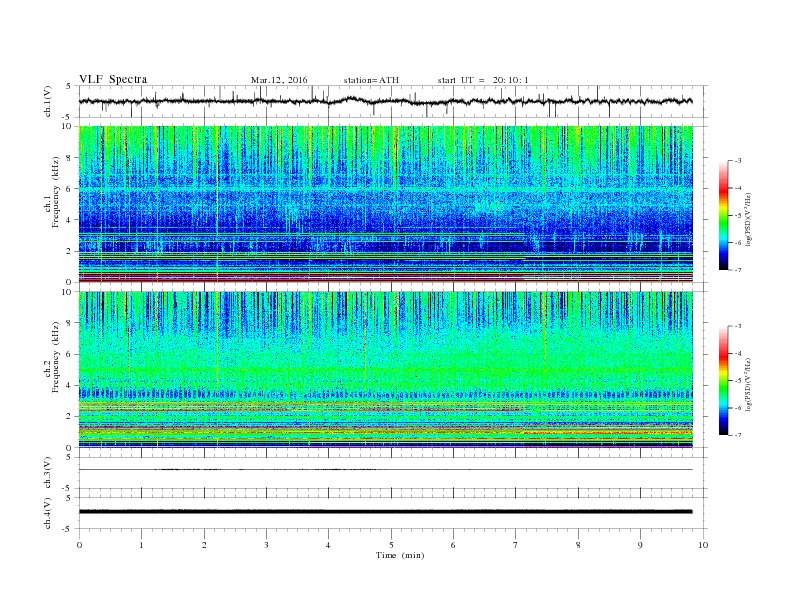Viewport: 792px width, 612px height.
Task: Click the "Time (min)" x-axis label
Action: [x=400, y=555]
